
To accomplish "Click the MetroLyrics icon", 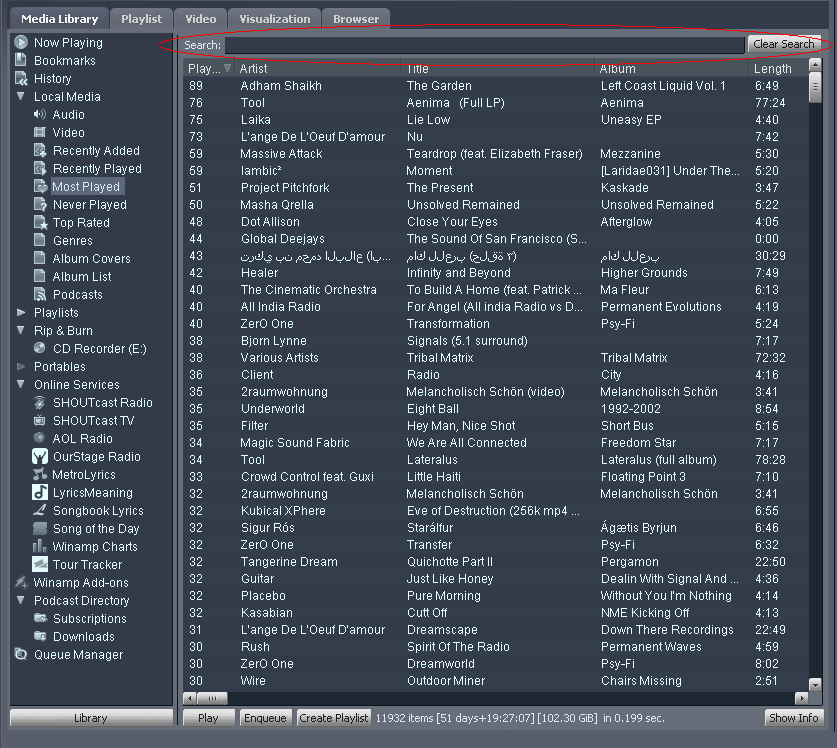I will (x=40, y=474).
